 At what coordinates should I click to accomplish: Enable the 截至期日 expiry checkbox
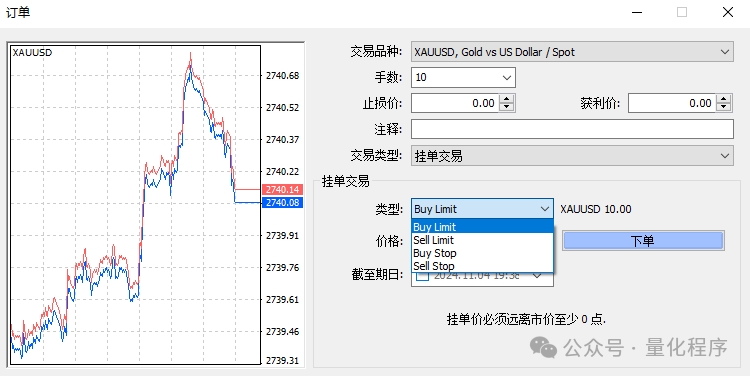(x=422, y=276)
